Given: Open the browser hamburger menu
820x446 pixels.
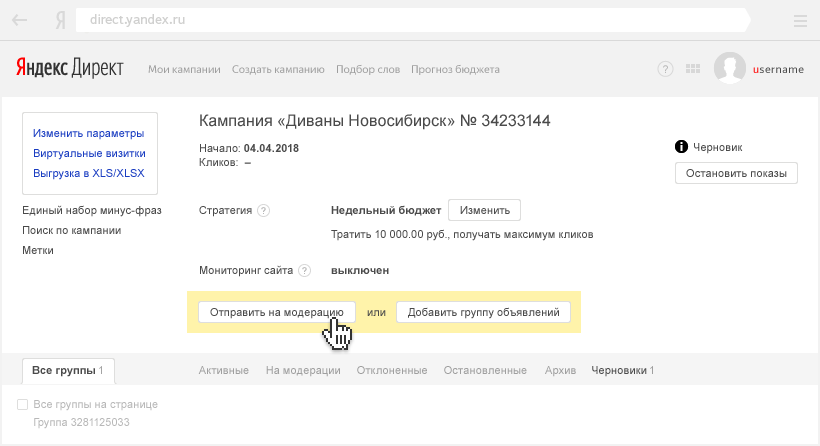Looking at the screenshot, I should tap(800, 20).
